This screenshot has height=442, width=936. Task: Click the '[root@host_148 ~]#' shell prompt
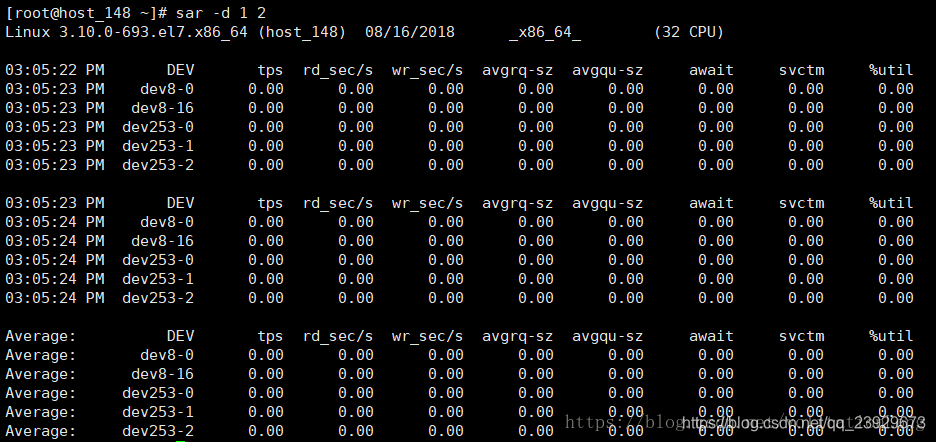click(88, 13)
